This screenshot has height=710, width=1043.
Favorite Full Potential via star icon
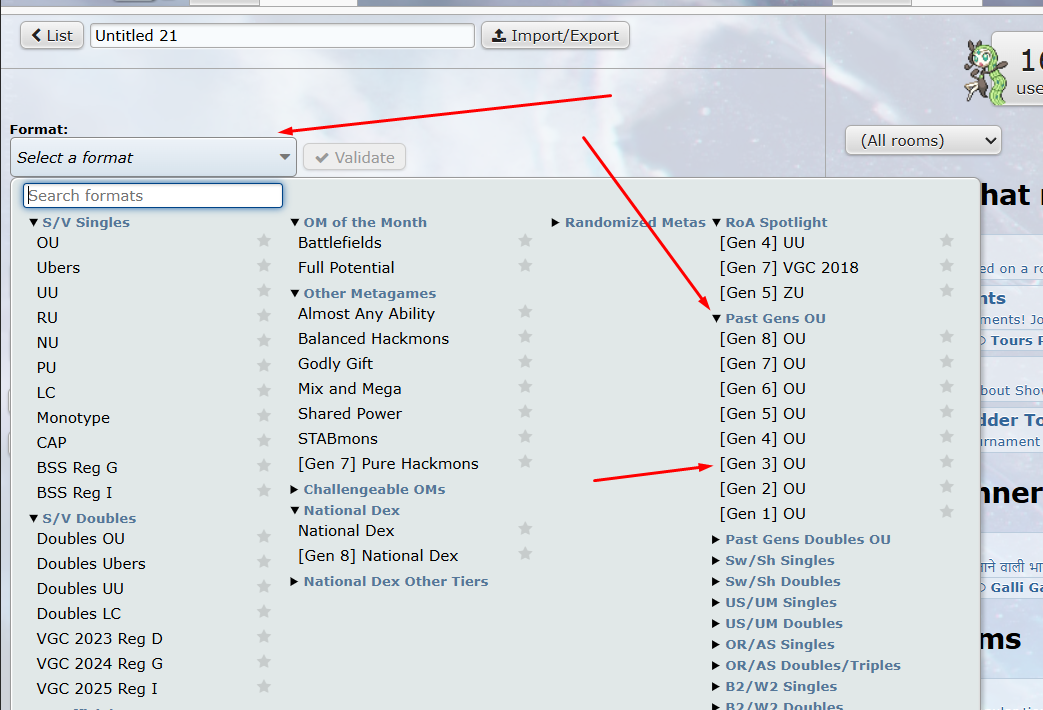(x=525, y=266)
